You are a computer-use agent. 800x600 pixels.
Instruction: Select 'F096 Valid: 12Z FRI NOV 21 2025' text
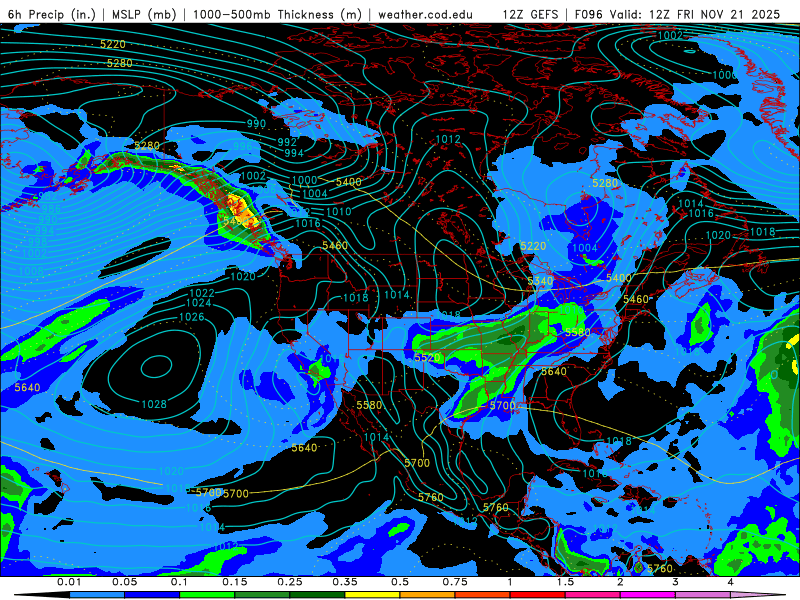pos(677,14)
